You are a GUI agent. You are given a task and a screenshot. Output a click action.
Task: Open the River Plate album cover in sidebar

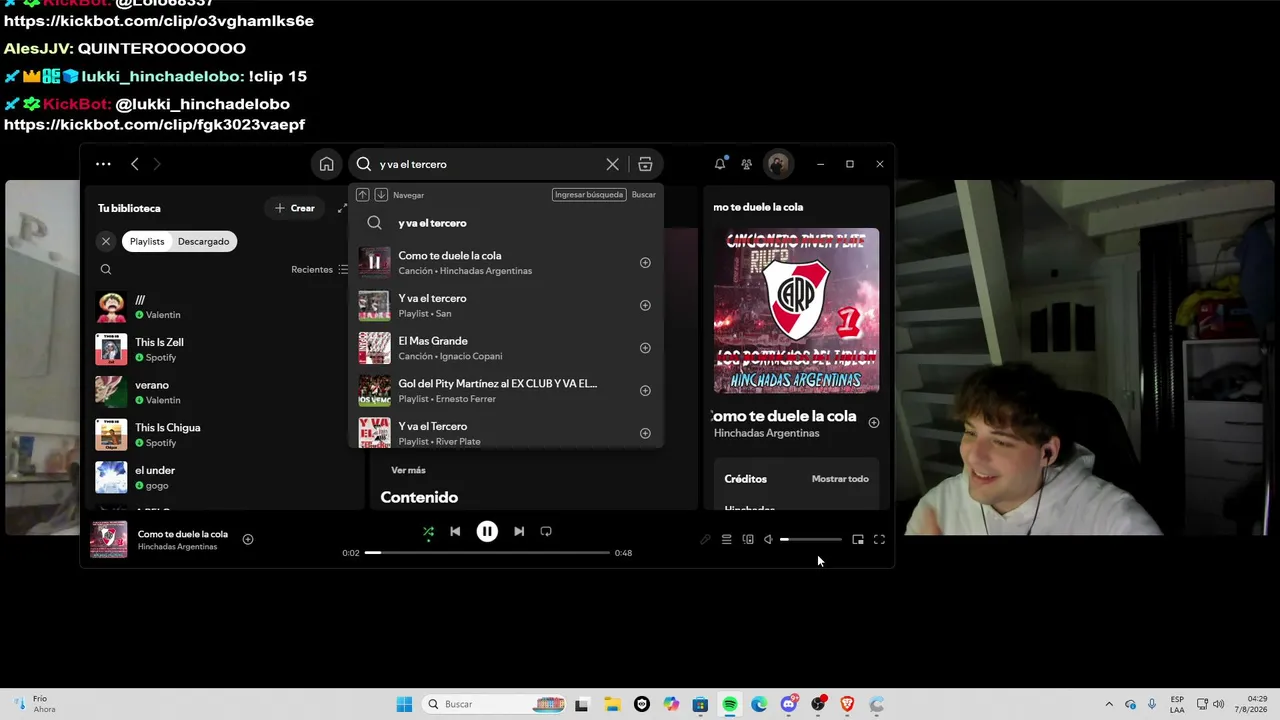(x=796, y=310)
